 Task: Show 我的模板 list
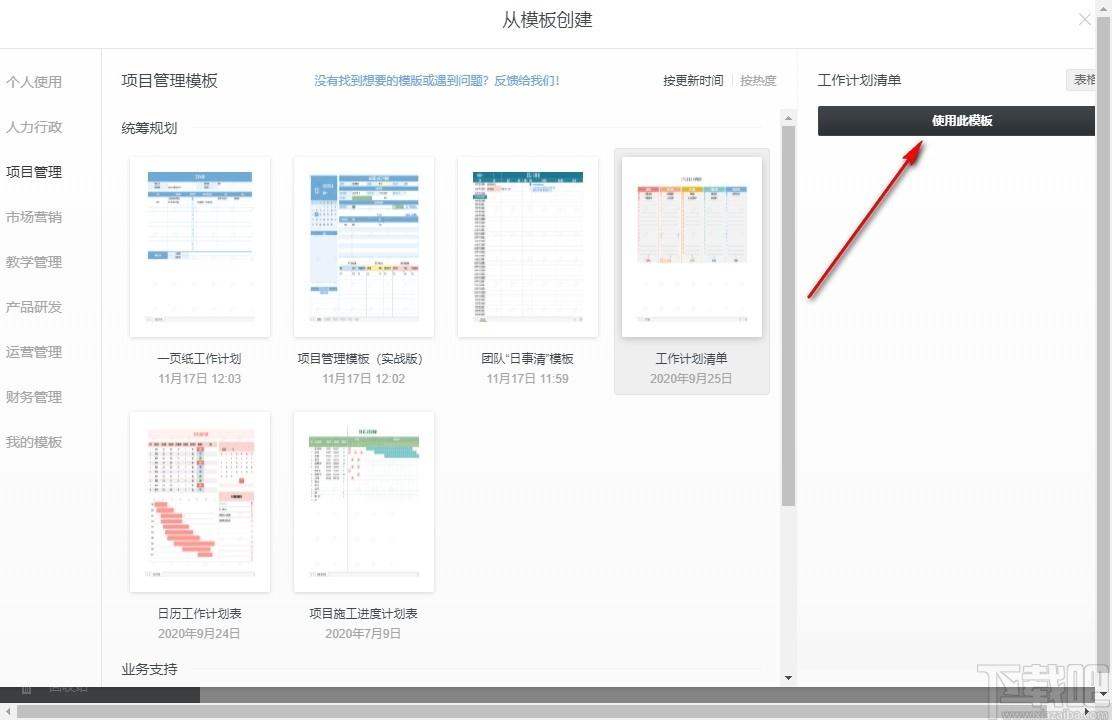[34, 442]
